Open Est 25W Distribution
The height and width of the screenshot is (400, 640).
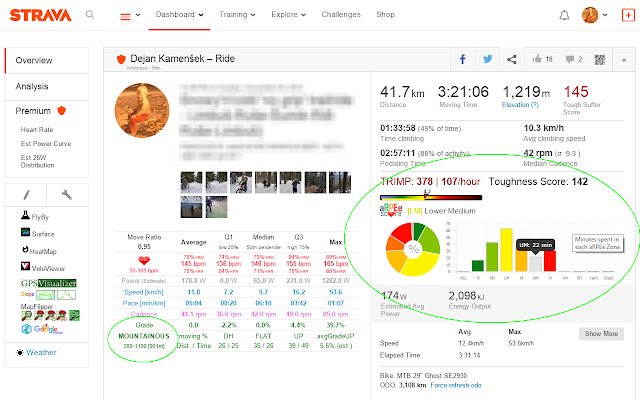point(37,161)
